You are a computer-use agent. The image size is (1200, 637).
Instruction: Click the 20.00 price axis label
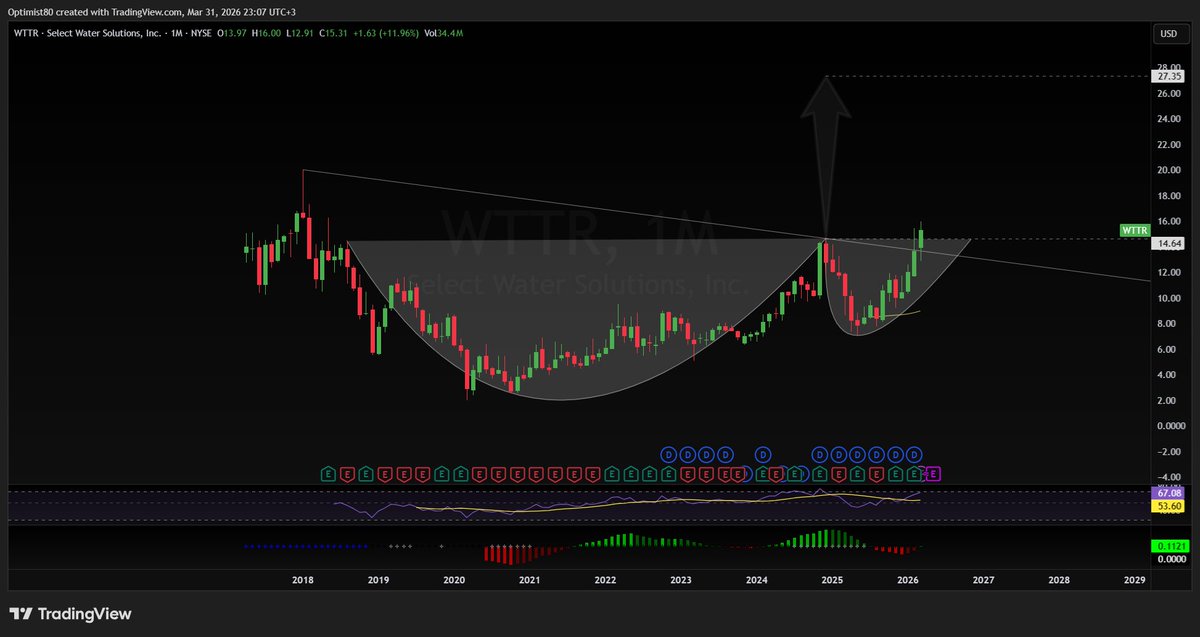[x=1170, y=170]
